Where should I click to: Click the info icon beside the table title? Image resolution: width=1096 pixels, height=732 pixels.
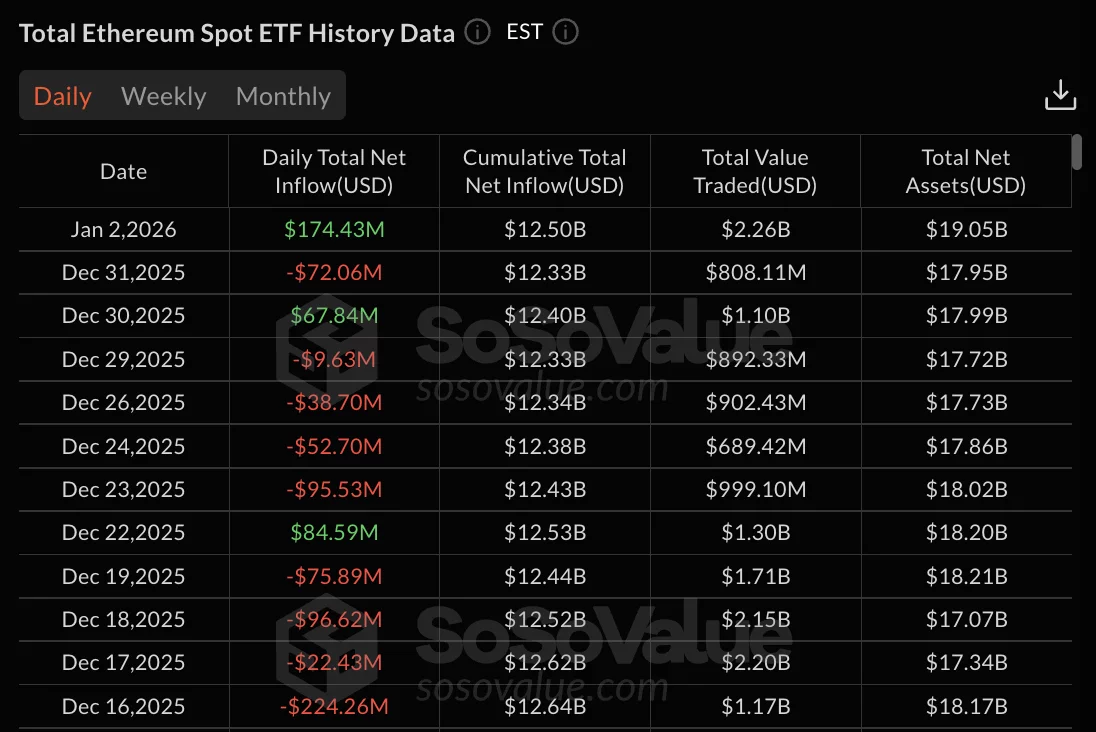[x=477, y=33]
